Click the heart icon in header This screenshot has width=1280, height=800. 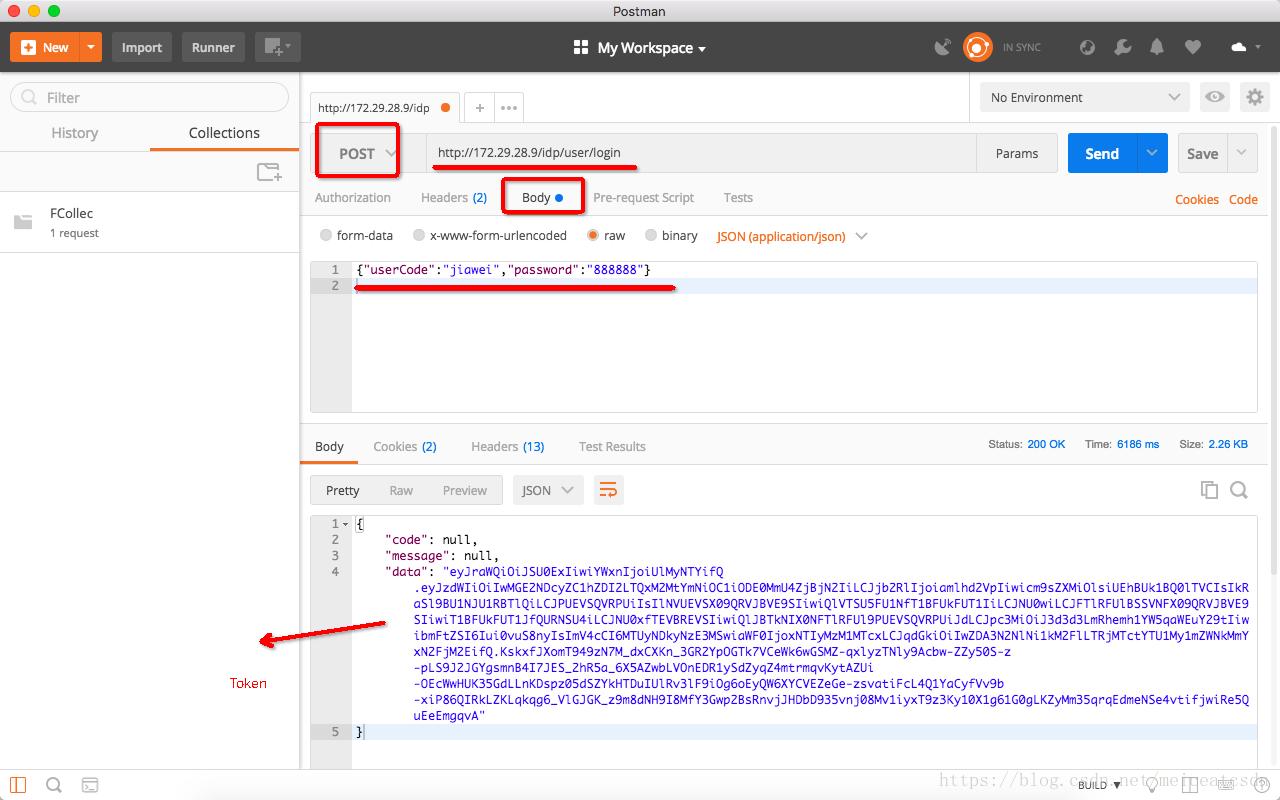(1192, 47)
